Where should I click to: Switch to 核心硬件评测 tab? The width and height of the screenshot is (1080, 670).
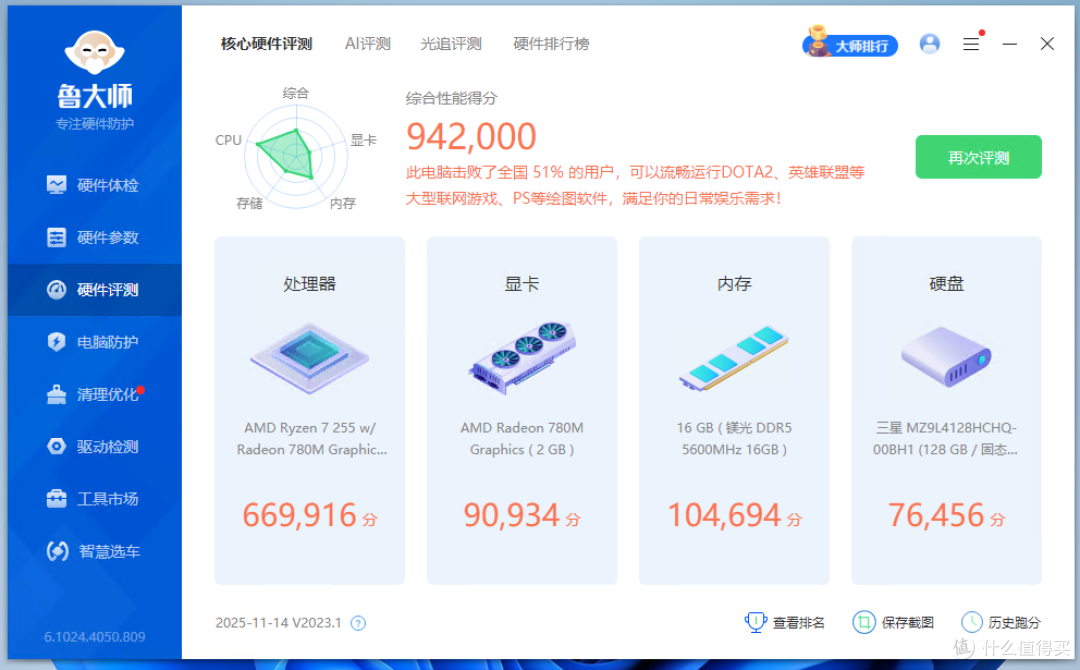[x=267, y=44]
